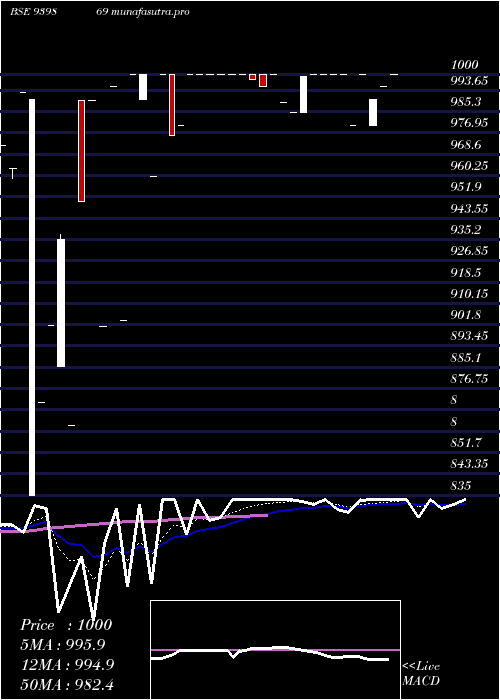The image size is (500, 700).
Task: Click the 'Price : 1000' readout
Action: coord(66,625)
